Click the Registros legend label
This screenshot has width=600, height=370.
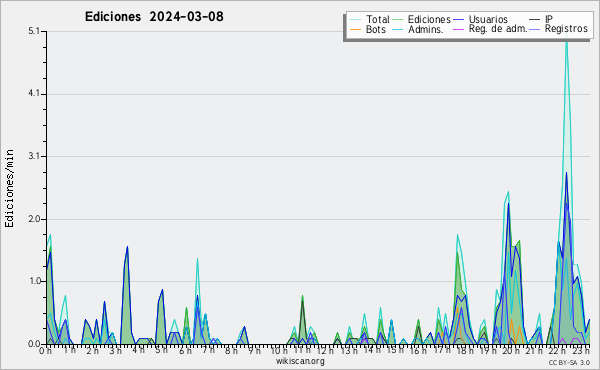coord(566,29)
